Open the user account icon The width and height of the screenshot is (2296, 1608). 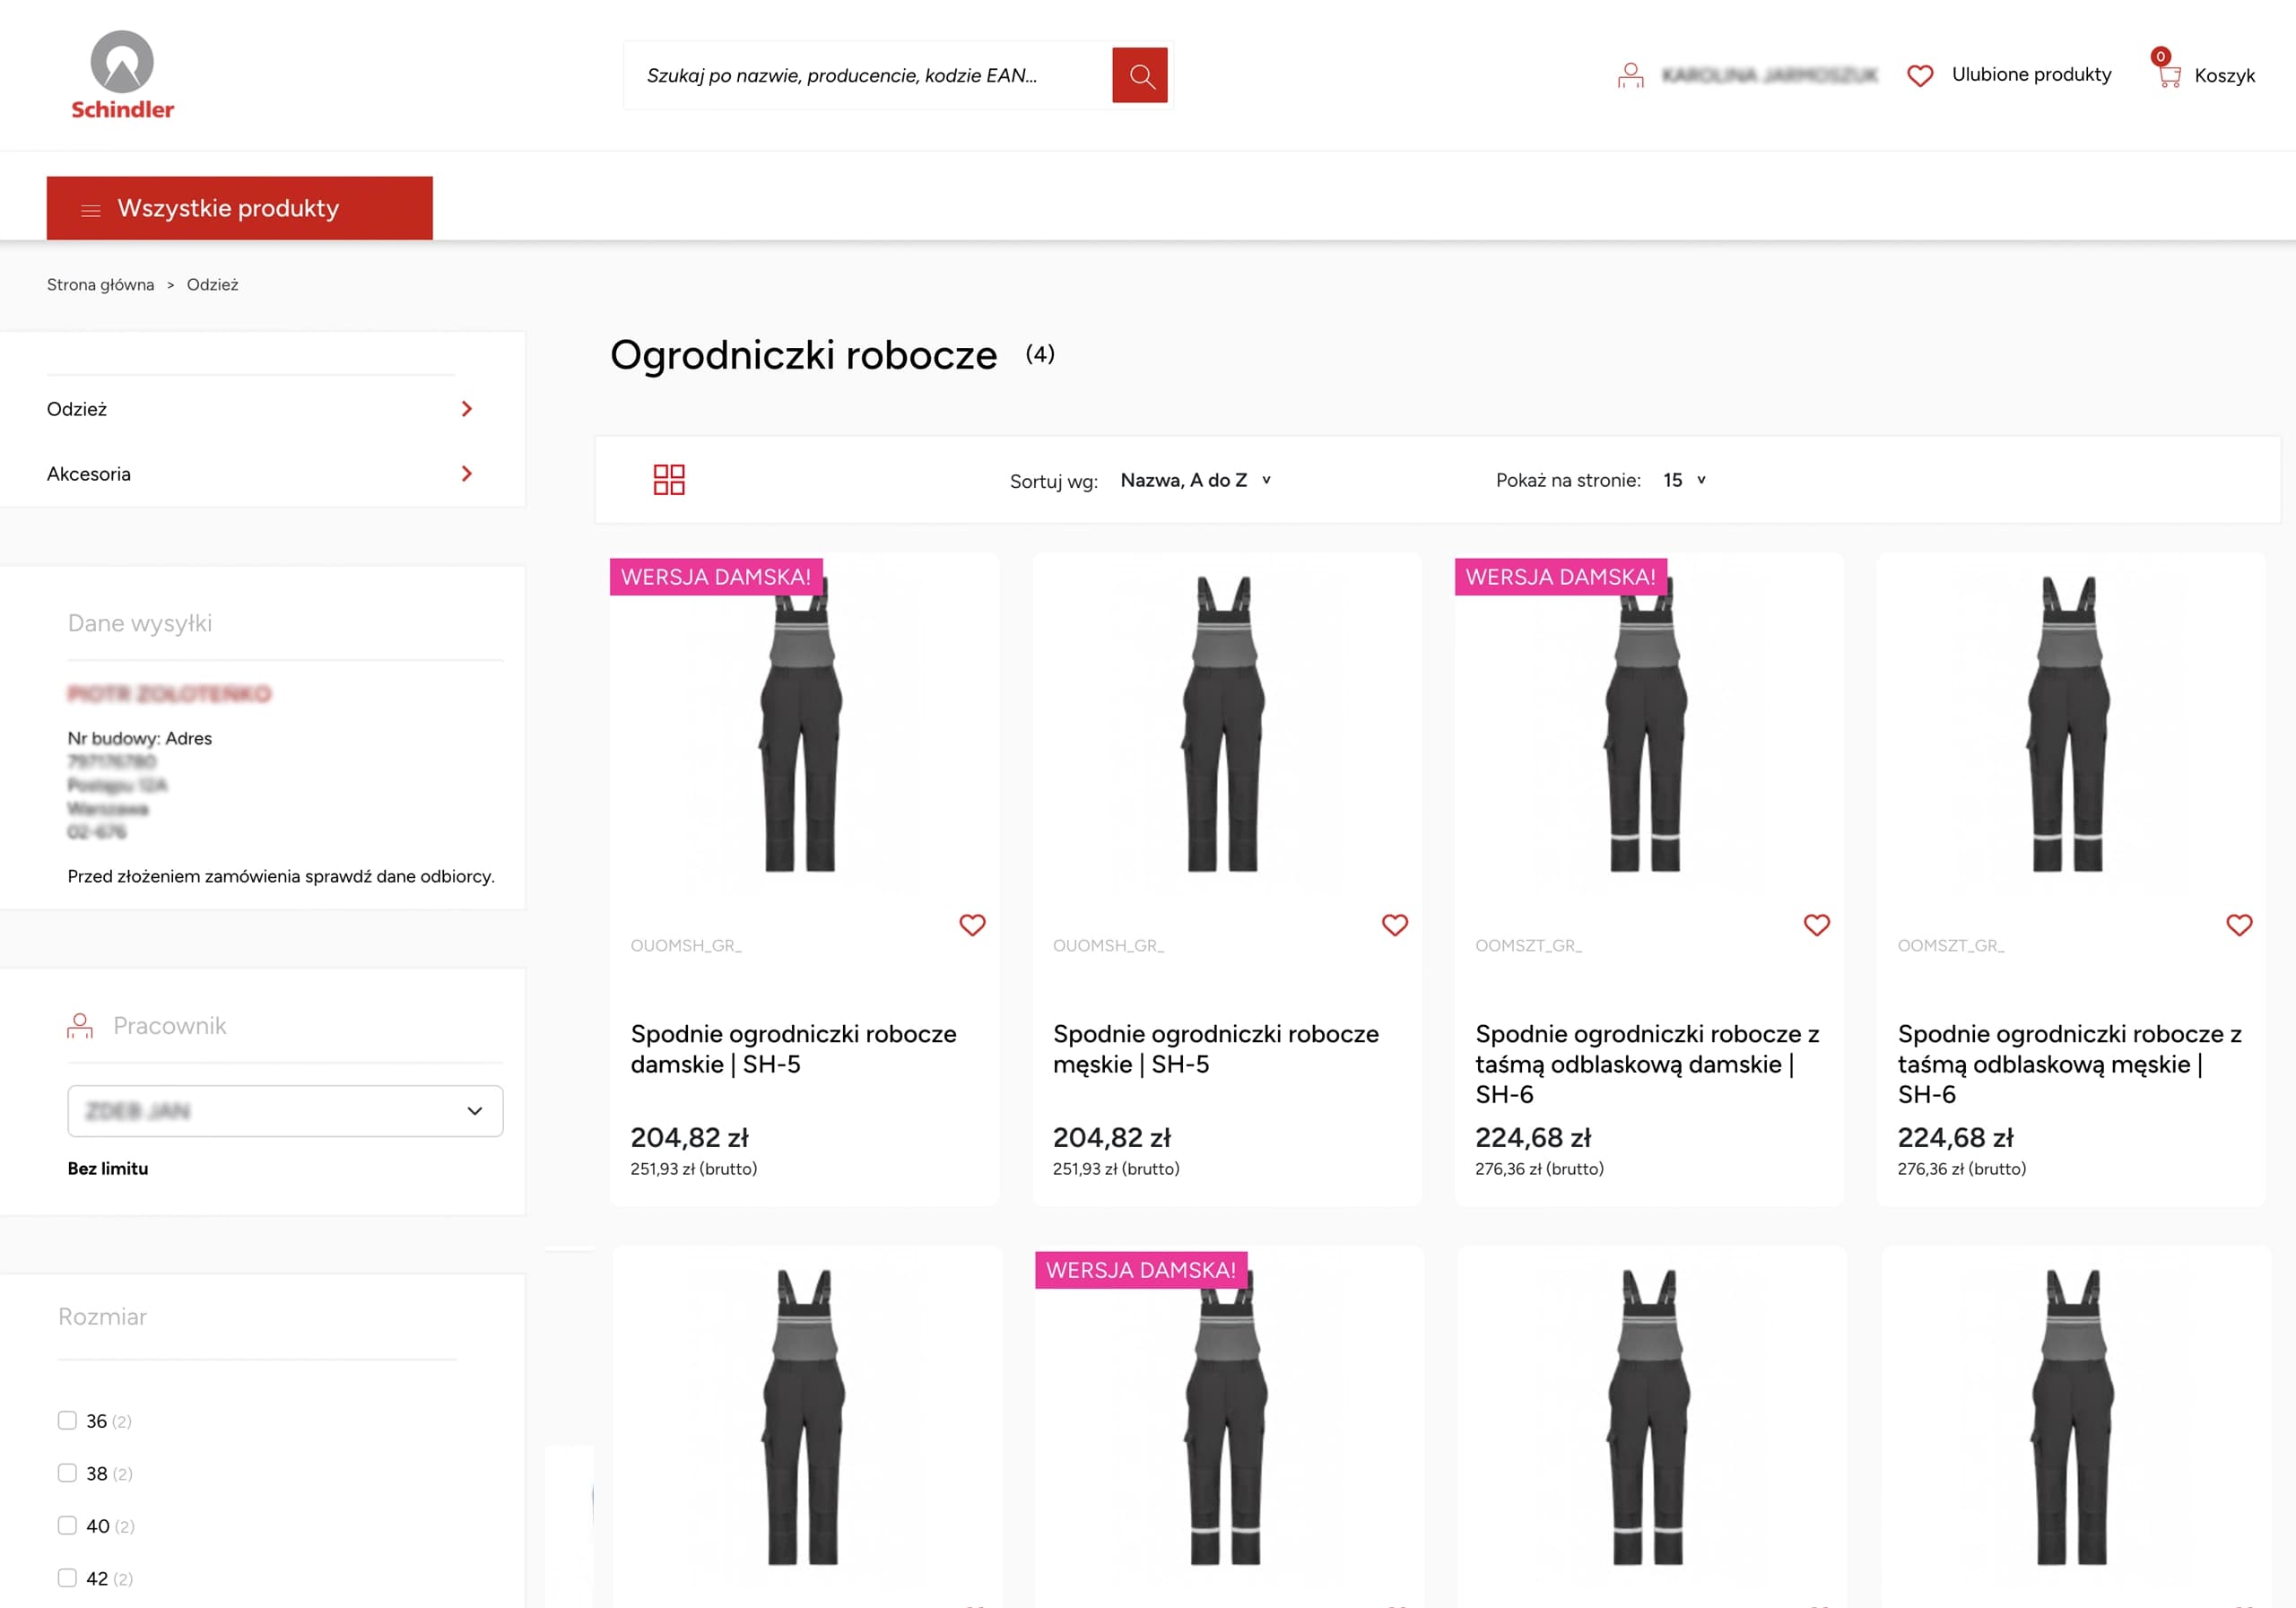pyautogui.click(x=1630, y=75)
